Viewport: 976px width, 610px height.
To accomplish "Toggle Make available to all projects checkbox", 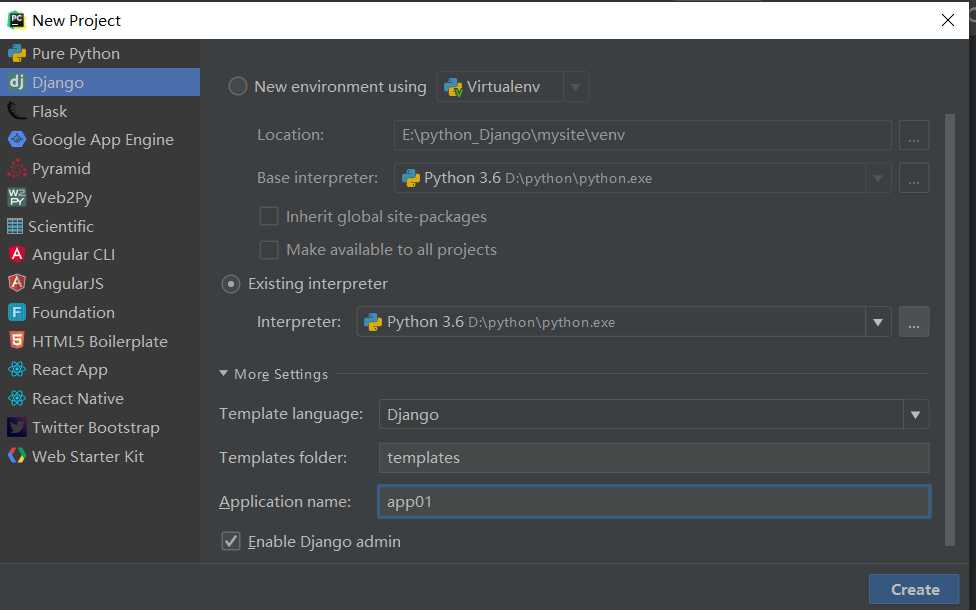I will [x=268, y=250].
